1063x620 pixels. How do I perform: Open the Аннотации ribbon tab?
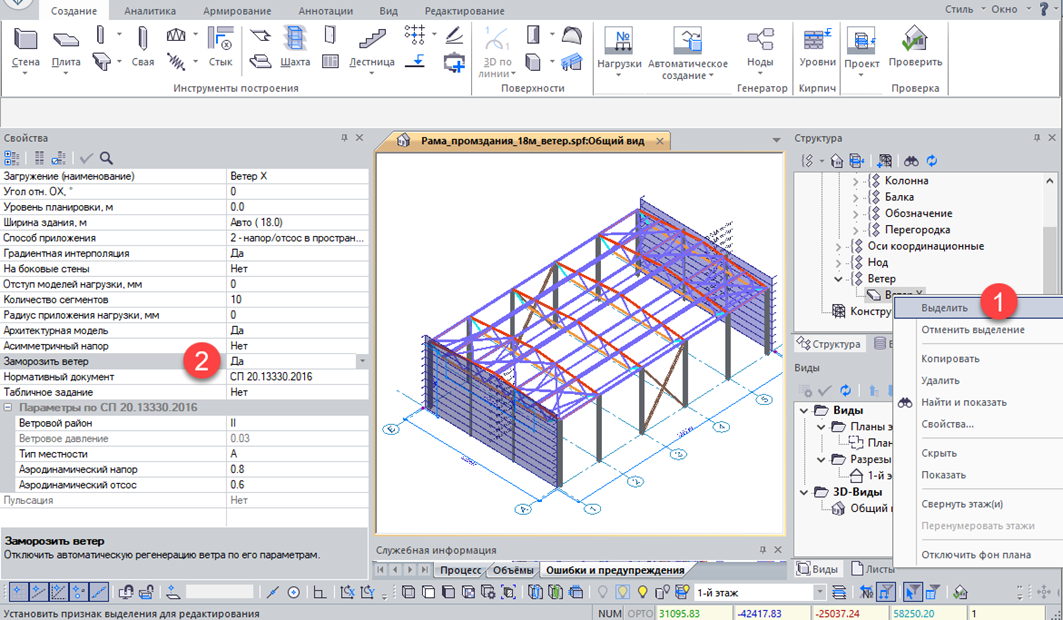point(325,11)
